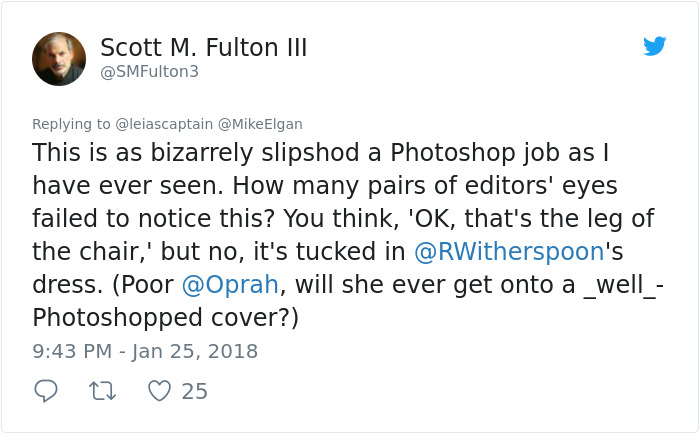Click the 'Photoshopped cover?)' closing line

[x=166, y=317]
